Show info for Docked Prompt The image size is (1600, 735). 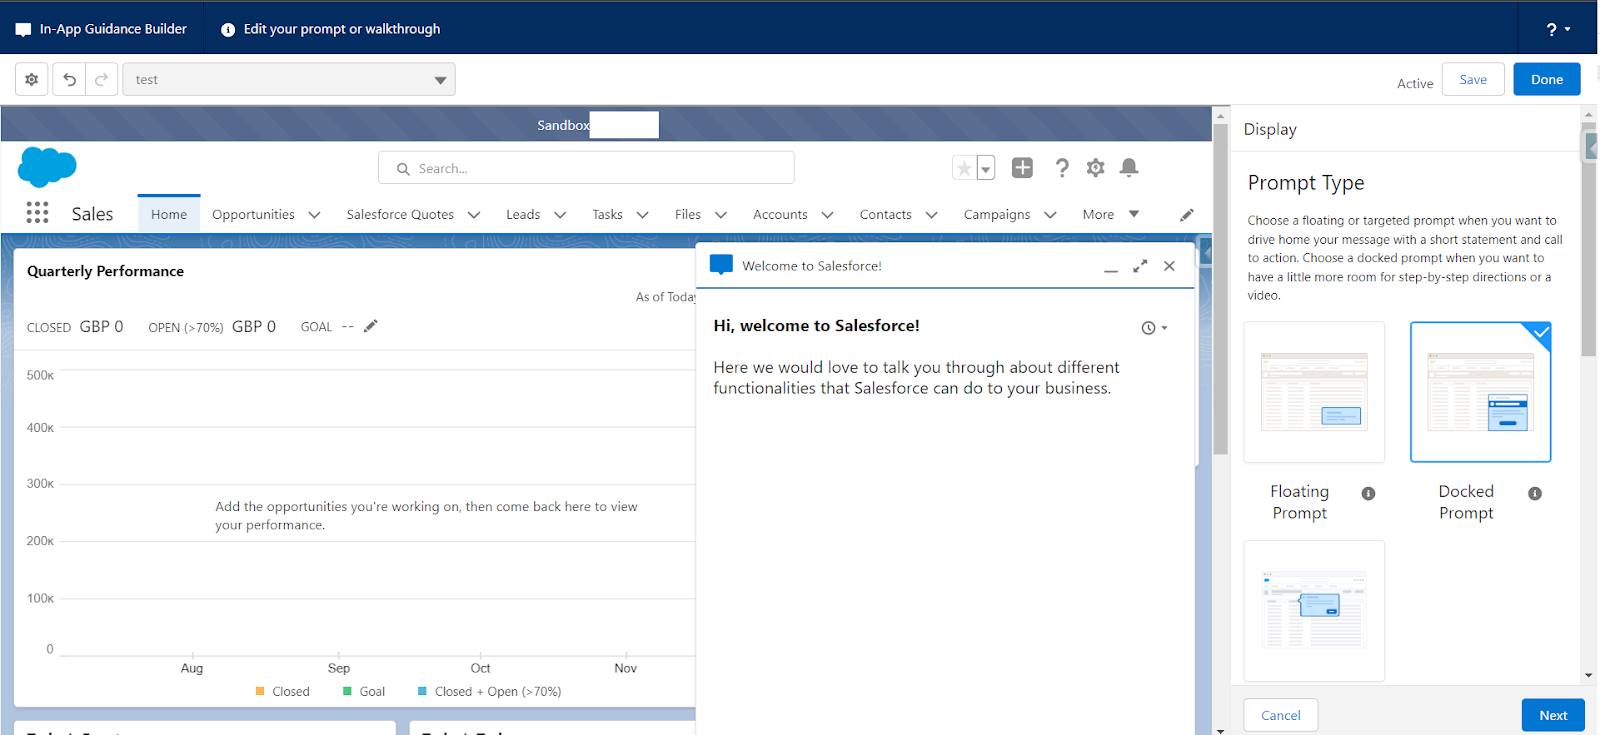click(1535, 493)
